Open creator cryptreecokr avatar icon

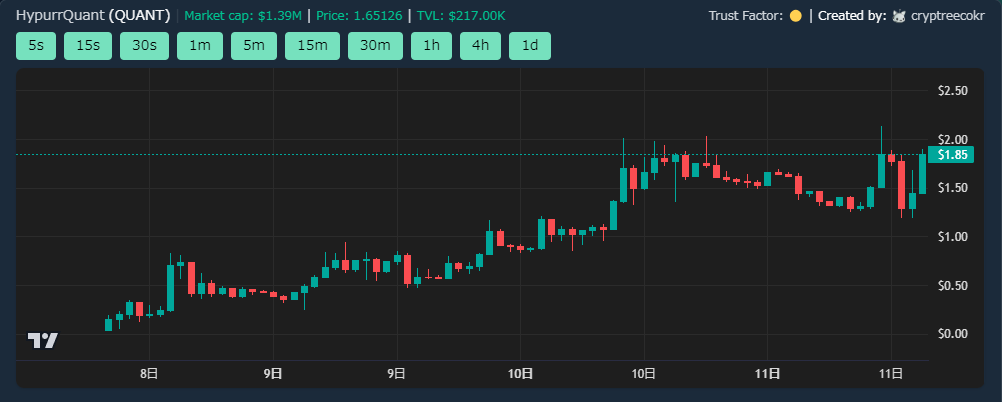click(x=900, y=16)
